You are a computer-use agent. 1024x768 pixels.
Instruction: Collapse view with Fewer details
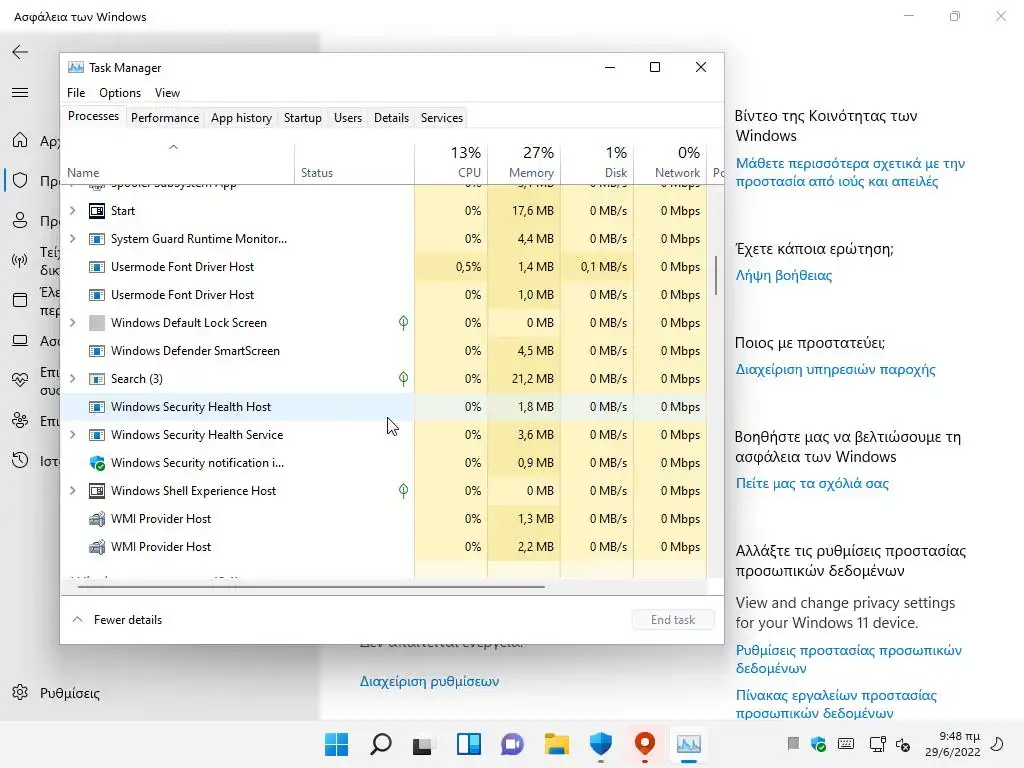click(117, 620)
